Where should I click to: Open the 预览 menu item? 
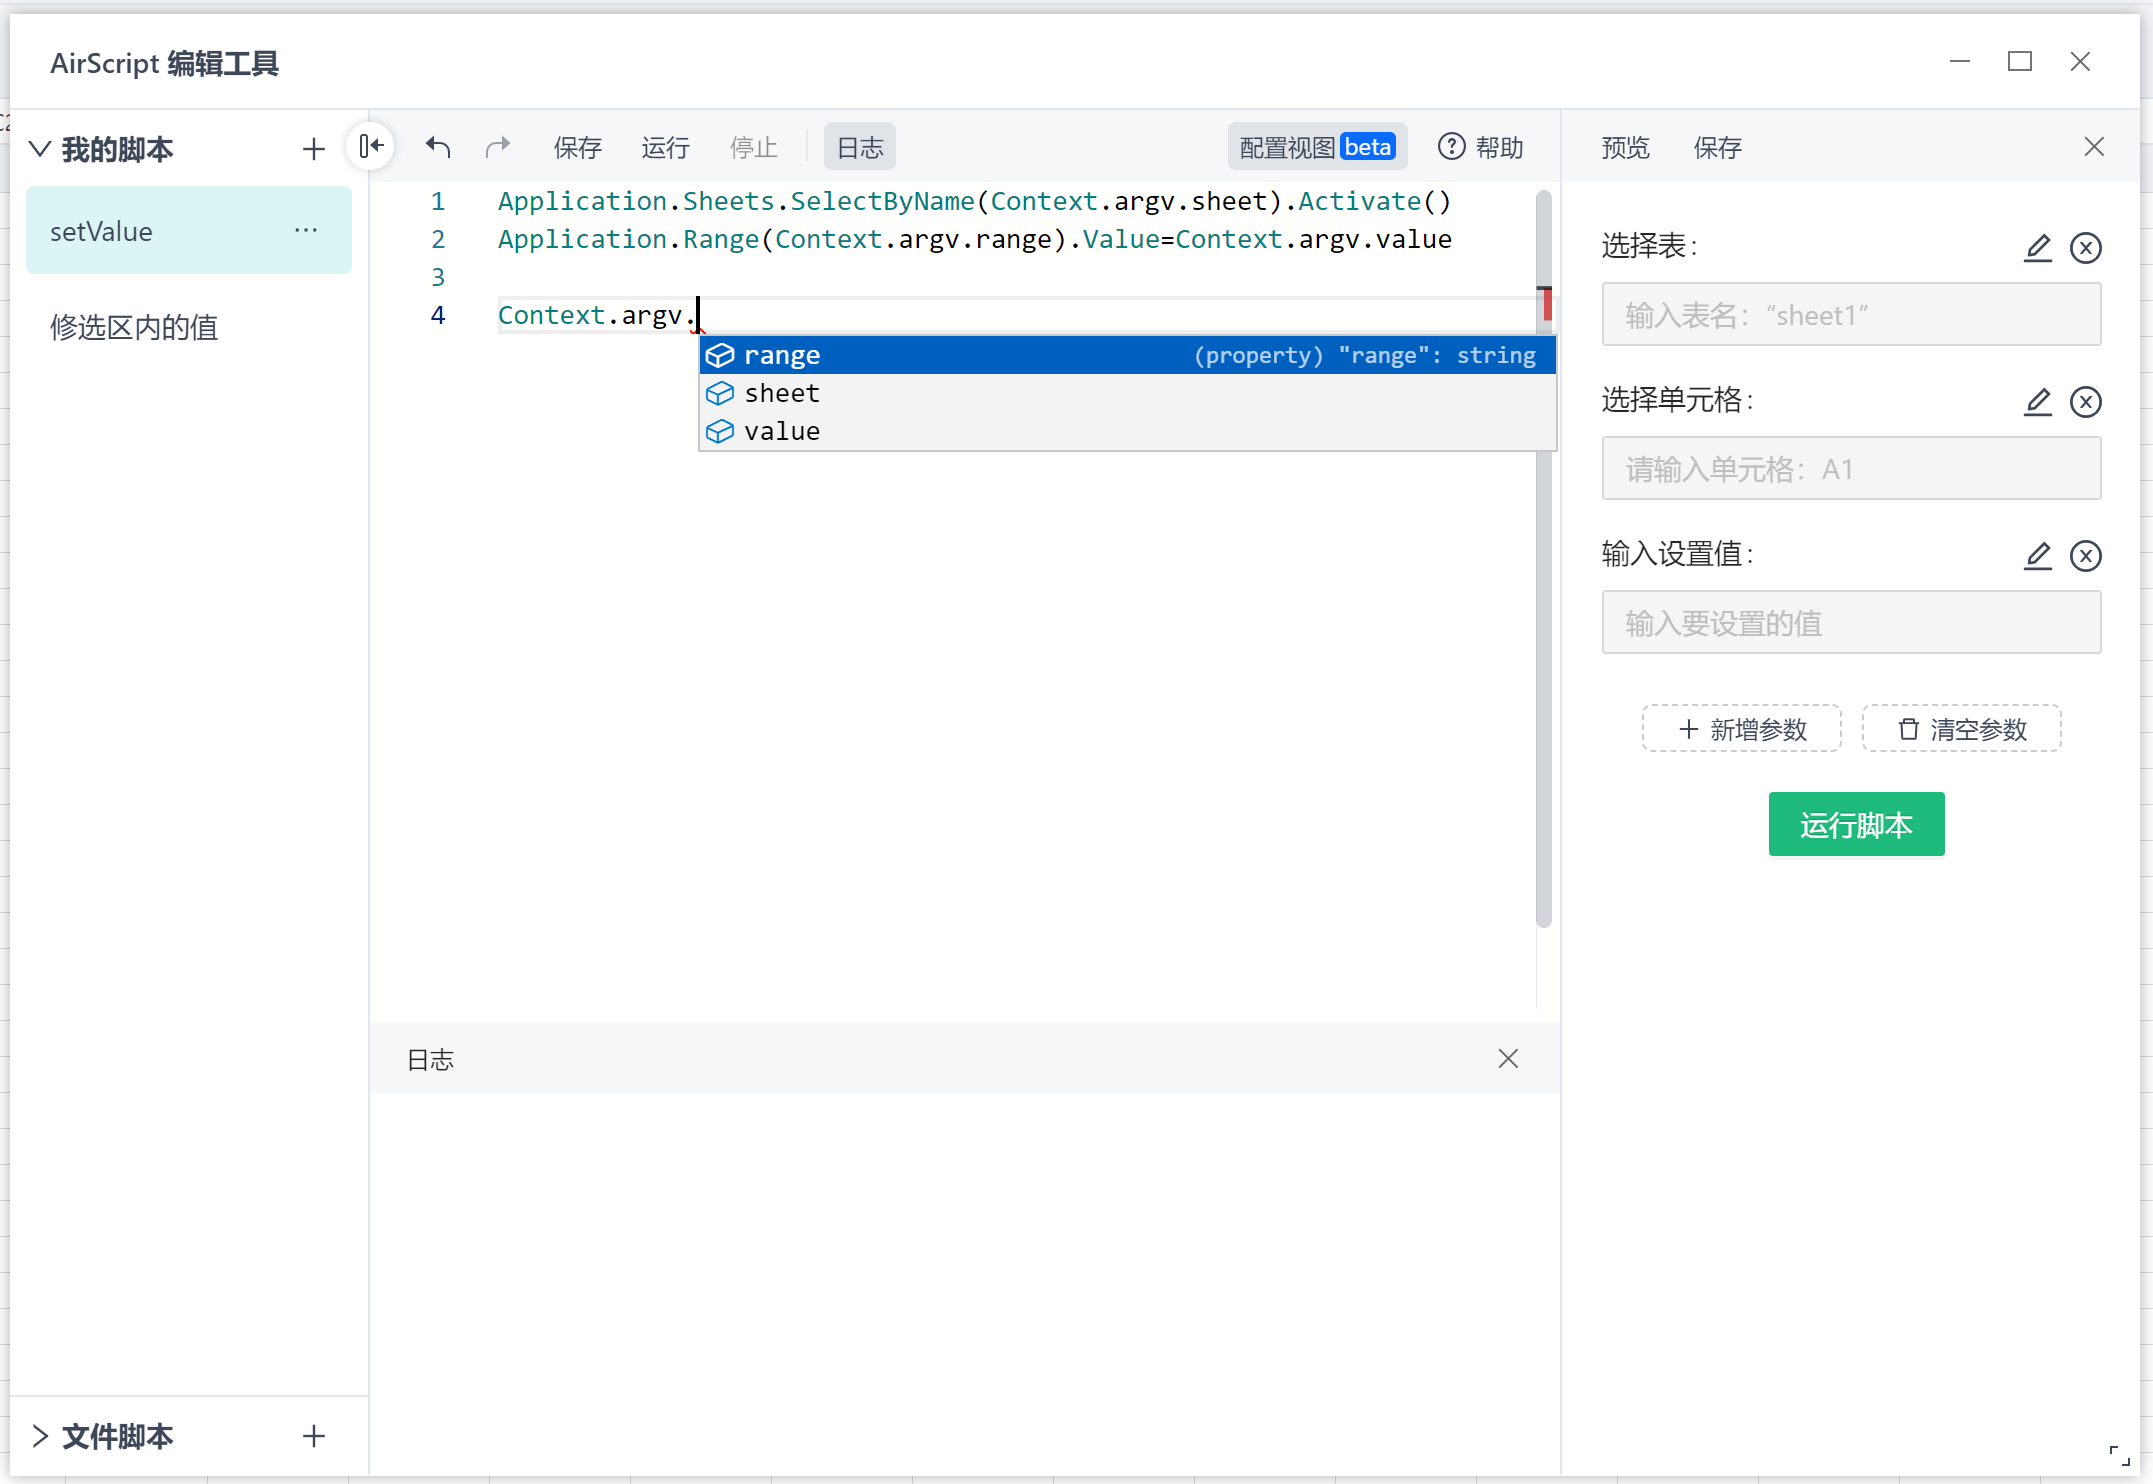[x=1624, y=146]
